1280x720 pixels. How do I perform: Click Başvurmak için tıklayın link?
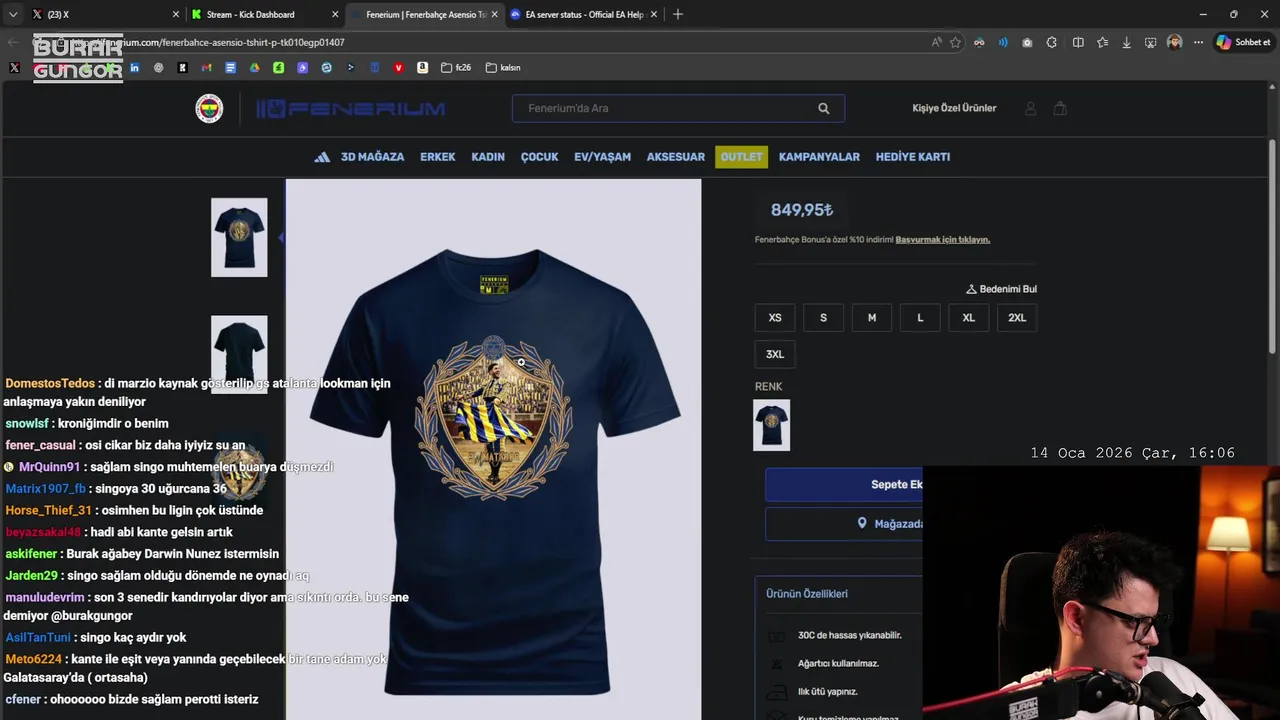[942, 240]
